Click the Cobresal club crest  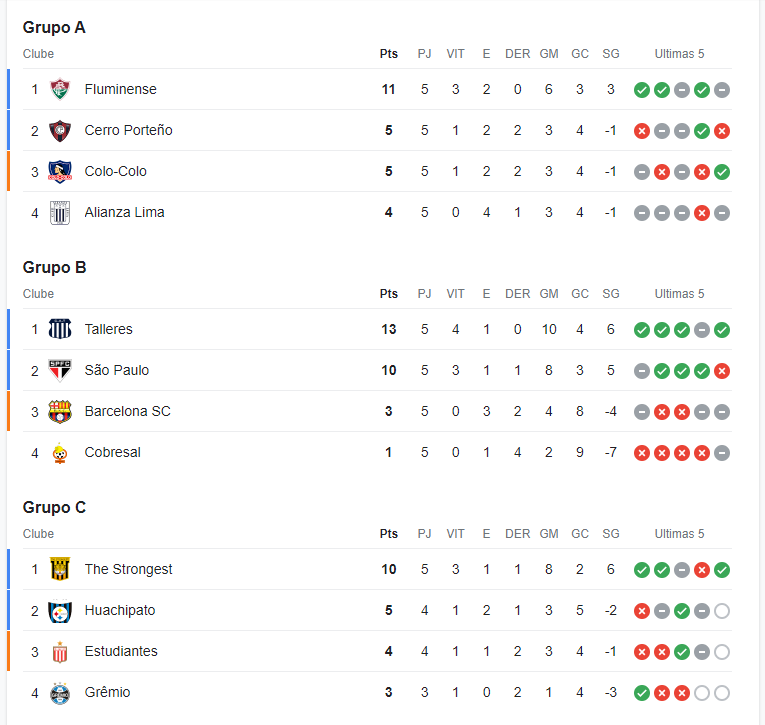tap(60, 453)
